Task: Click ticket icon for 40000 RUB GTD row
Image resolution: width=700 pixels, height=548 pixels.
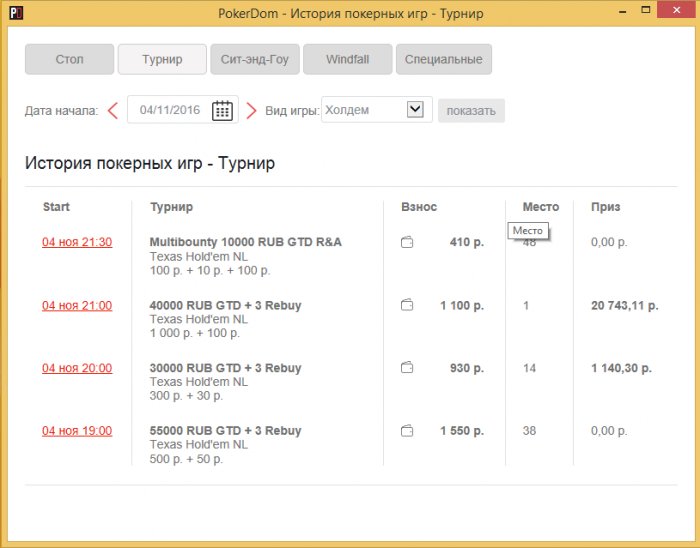Action: pos(407,305)
